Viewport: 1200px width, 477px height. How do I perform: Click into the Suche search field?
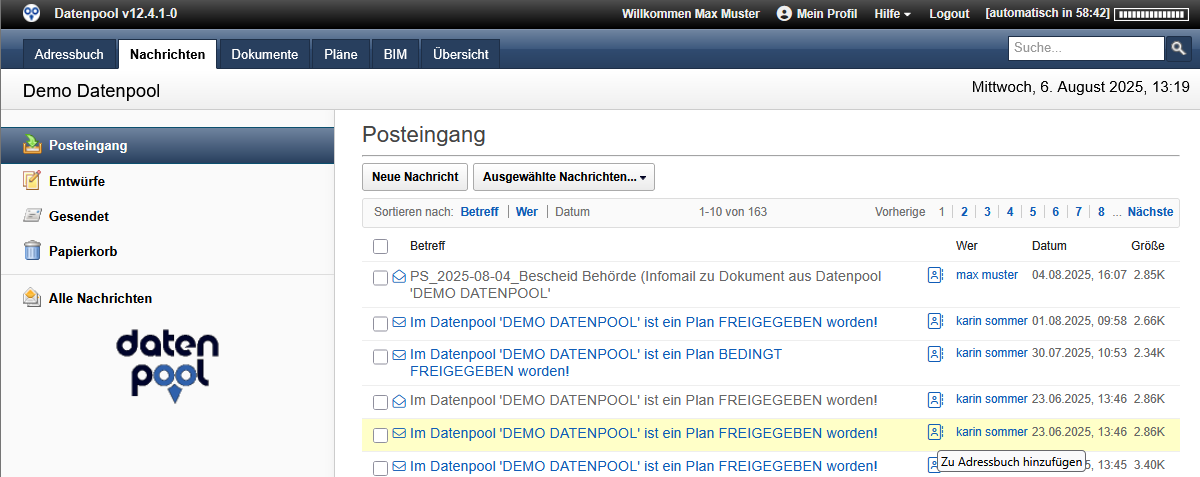(1085, 48)
